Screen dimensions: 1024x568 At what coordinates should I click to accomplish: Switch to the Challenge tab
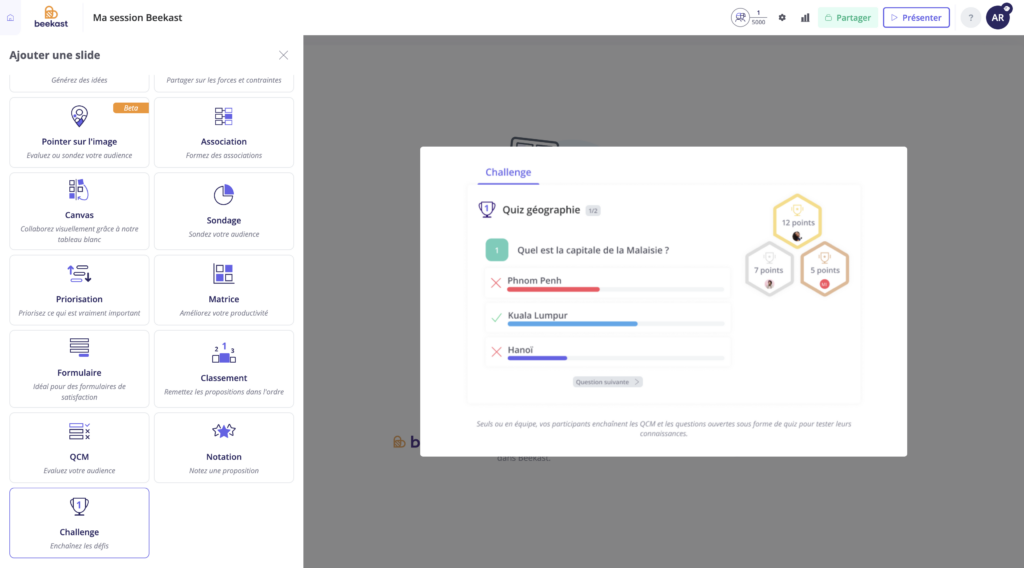508,172
